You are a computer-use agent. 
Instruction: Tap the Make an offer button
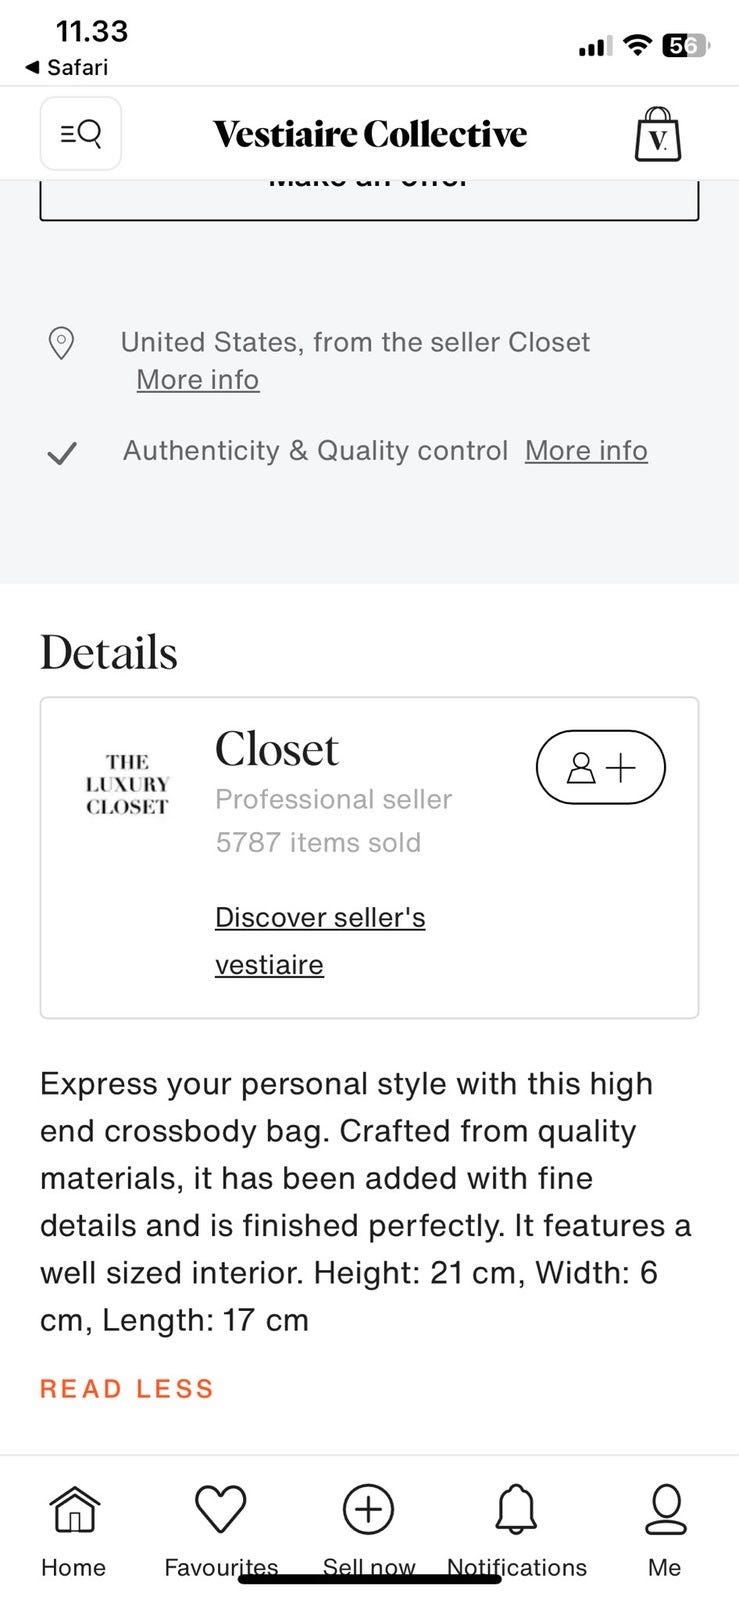point(369,199)
